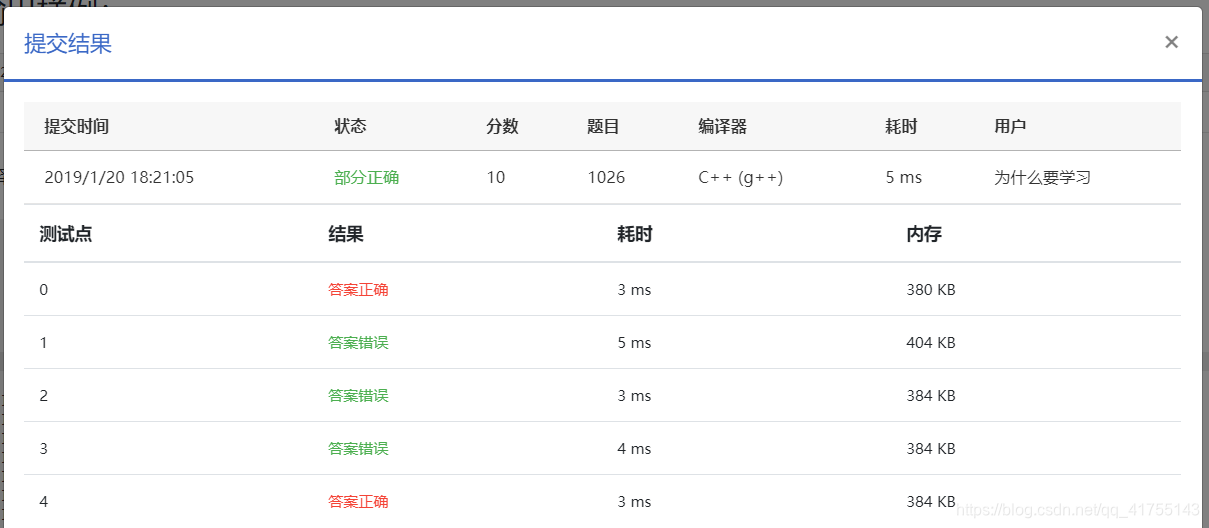This screenshot has height=528, width=1209.
Task: Close the 提交结果 dialog with the X
Action: point(1172,42)
